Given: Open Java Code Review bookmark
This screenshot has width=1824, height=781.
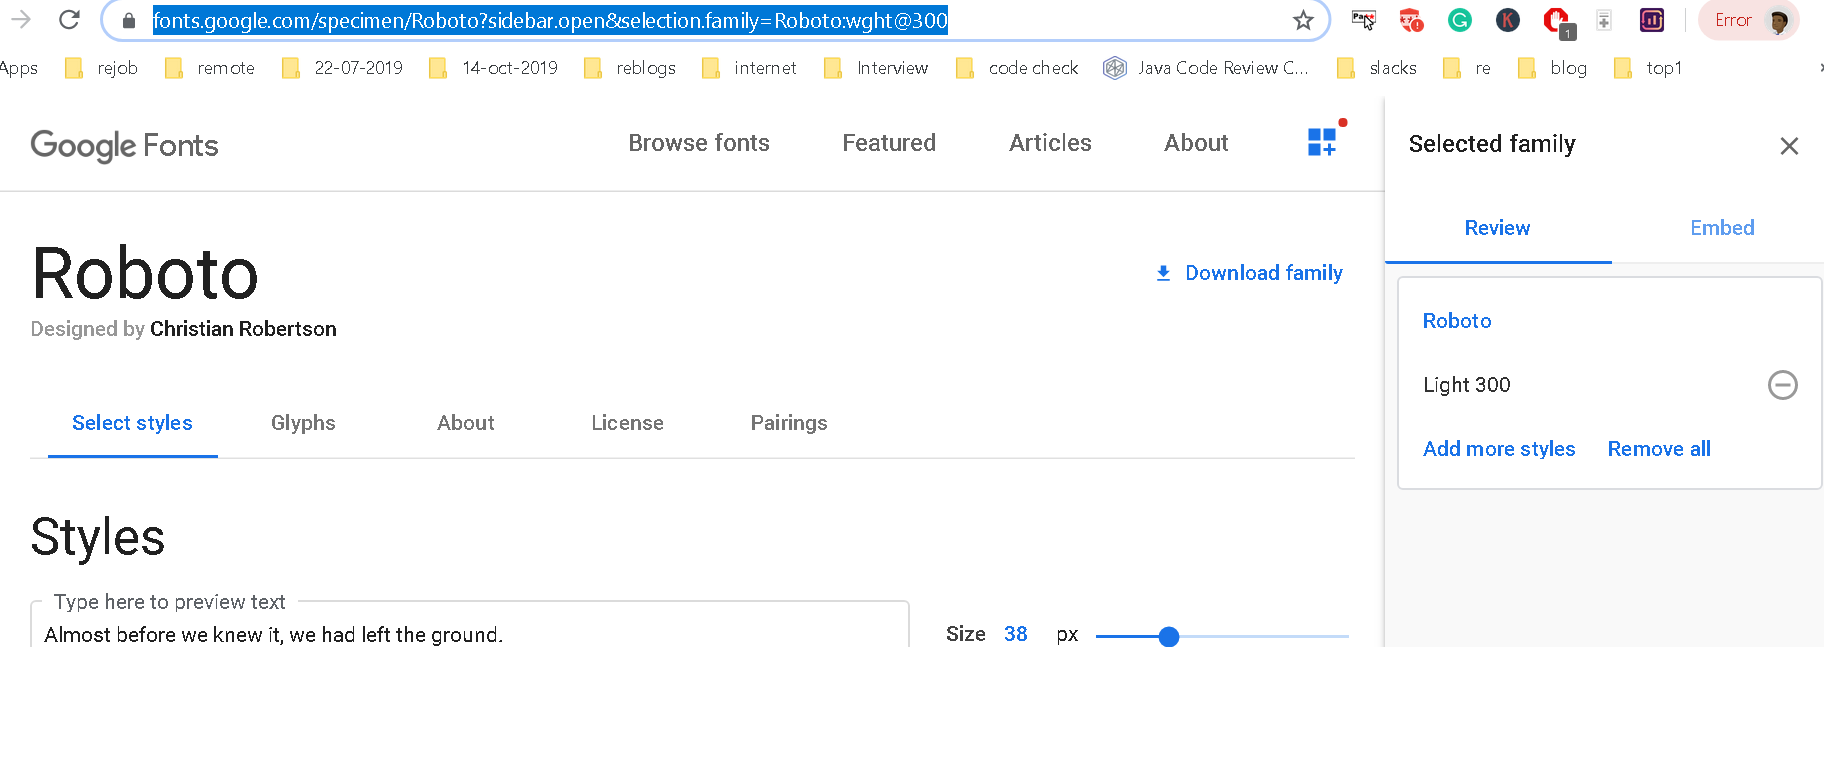Looking at the screenshot, I should click(1206, 68).
